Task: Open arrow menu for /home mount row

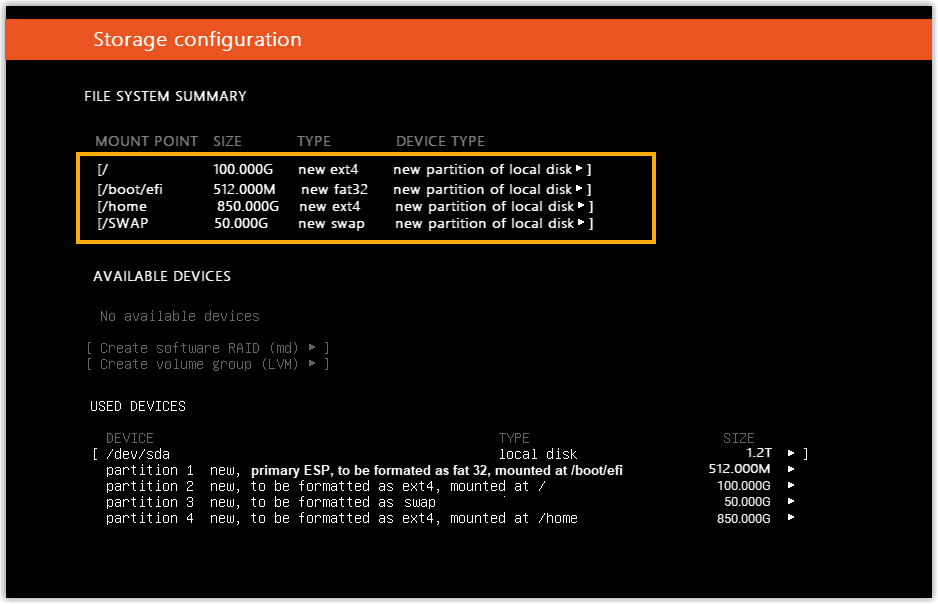Action: [581, 207]
